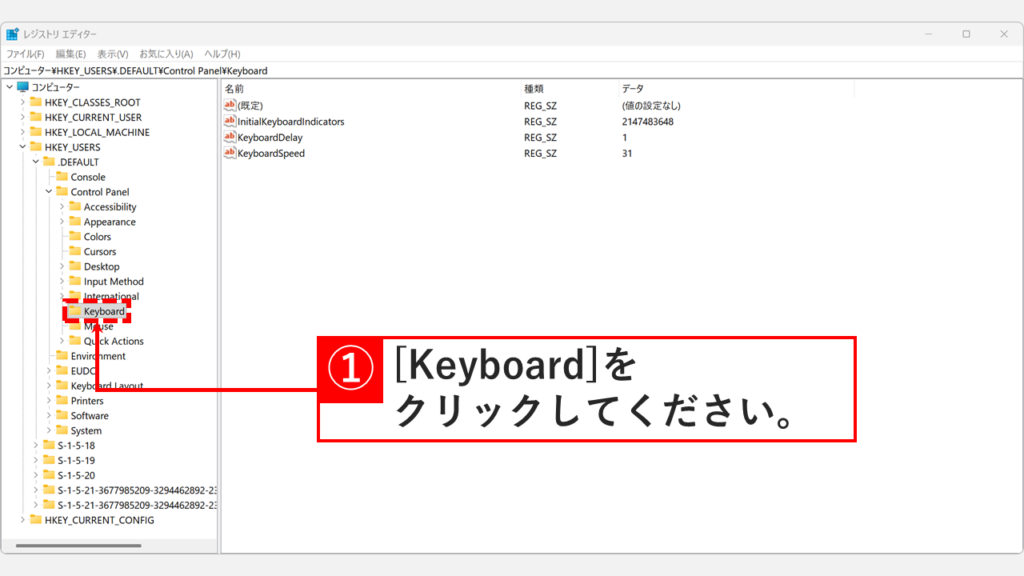Click the (既定) default value icon
The width and height of the screenshot is (1024, 576).
(228, 105)
